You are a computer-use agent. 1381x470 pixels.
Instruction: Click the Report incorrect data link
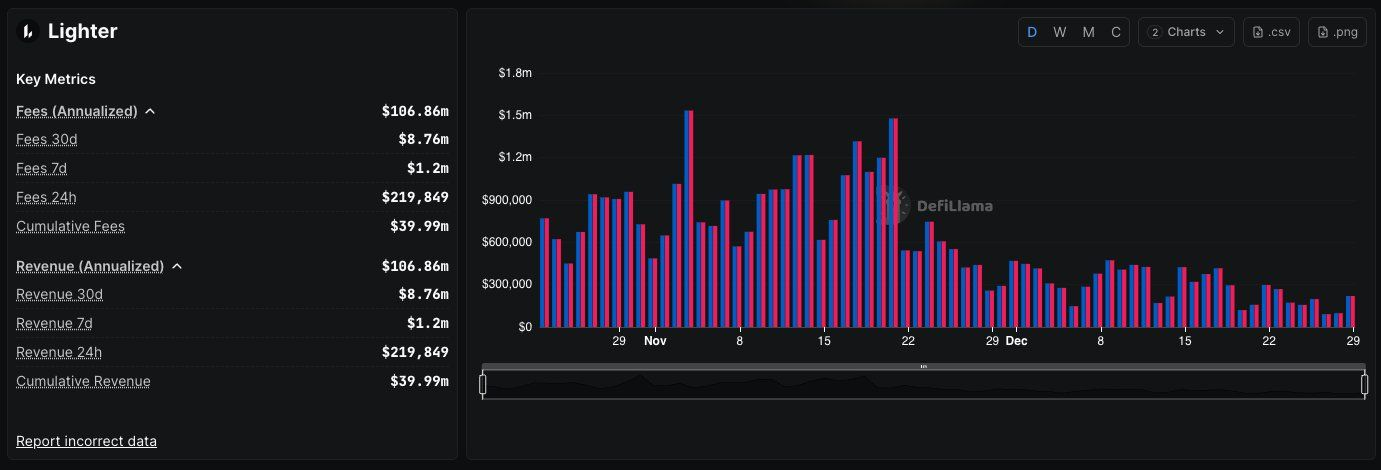86,441
